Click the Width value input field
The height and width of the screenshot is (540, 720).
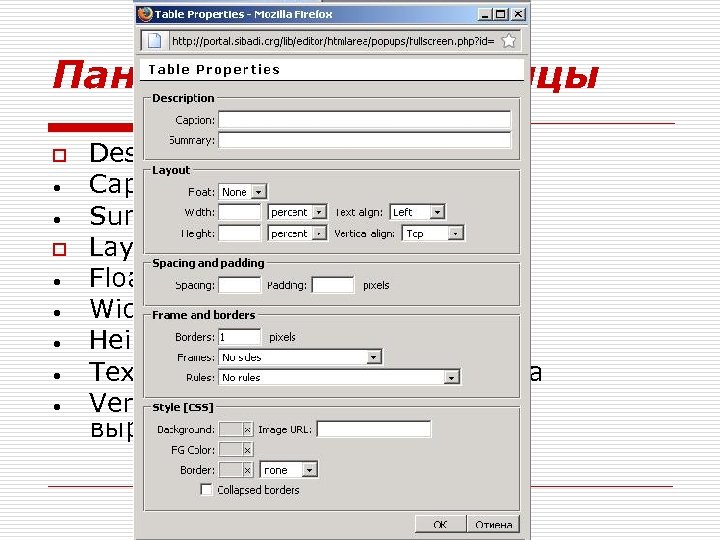click(239, 212)
